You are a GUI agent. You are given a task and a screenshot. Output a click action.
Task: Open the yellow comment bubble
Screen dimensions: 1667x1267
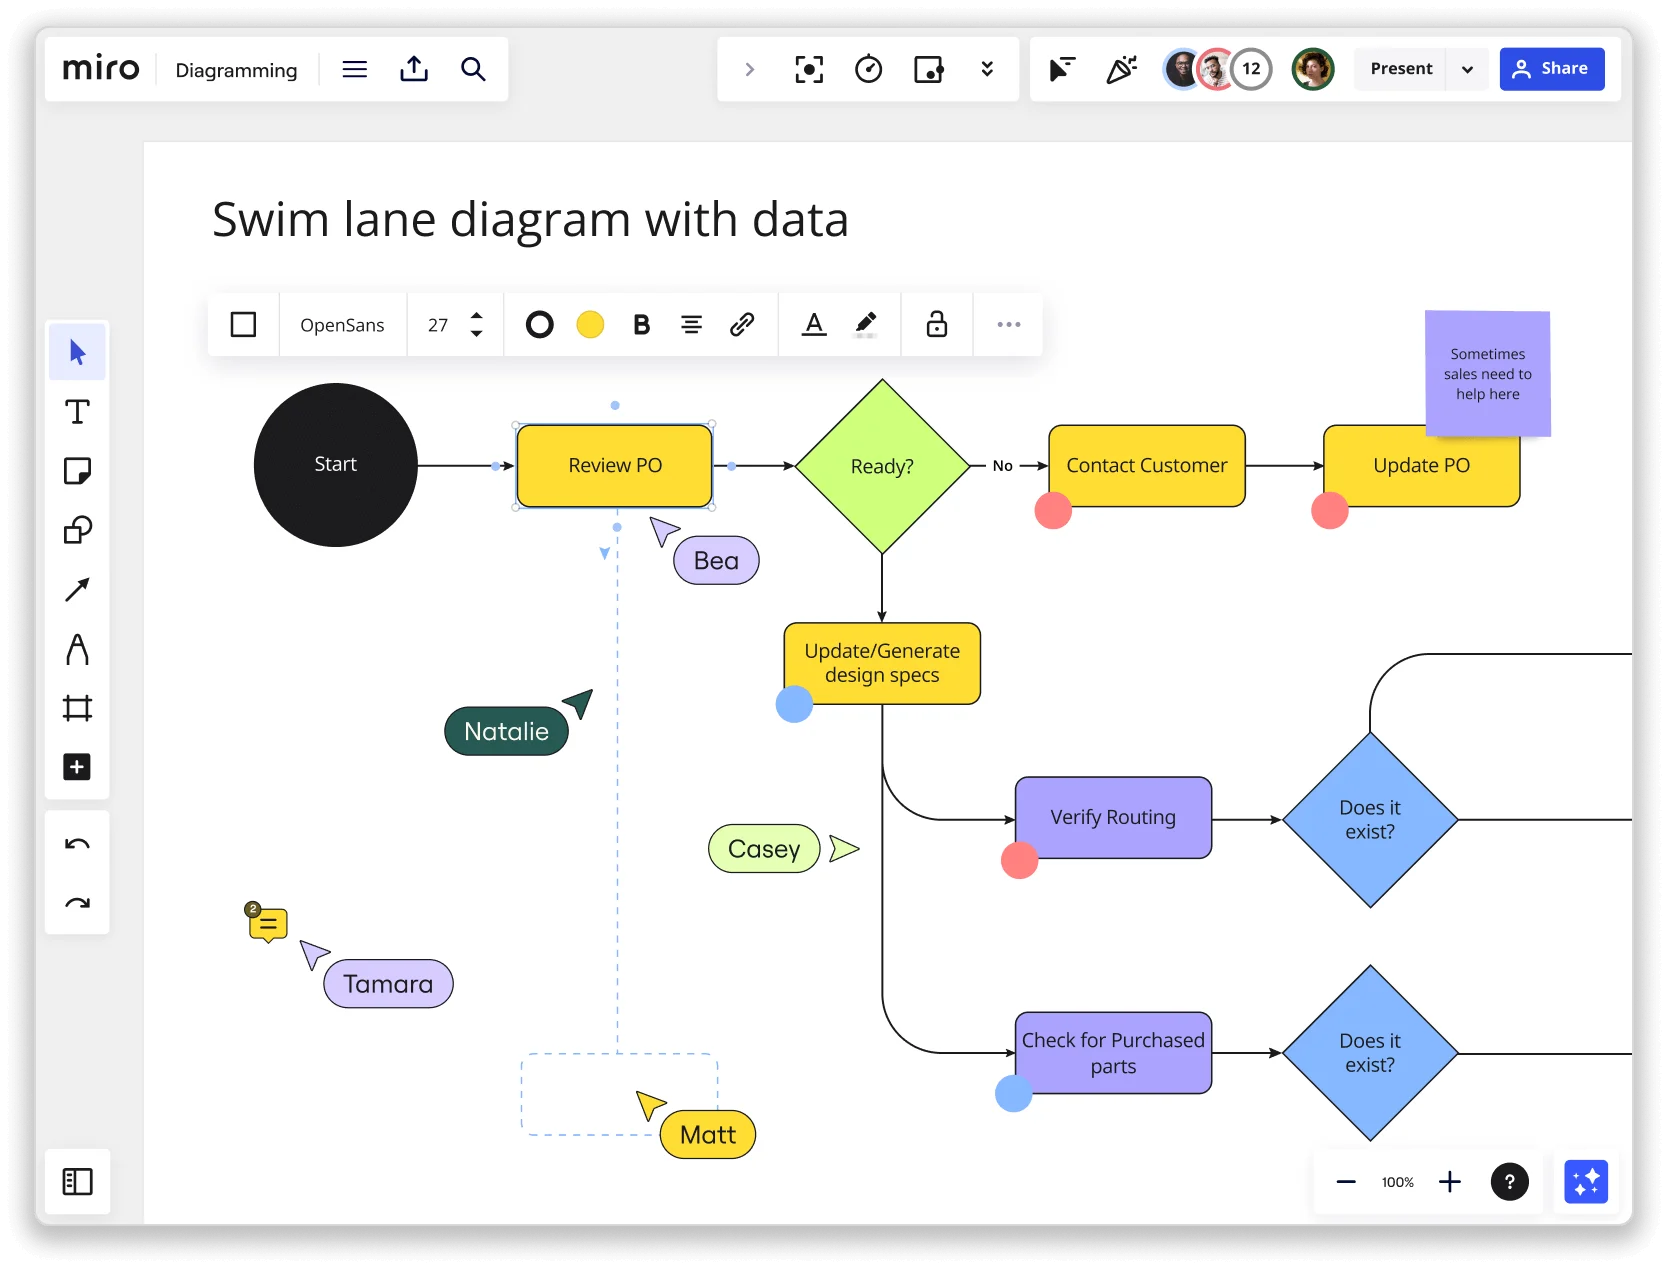tap(267, 923)
